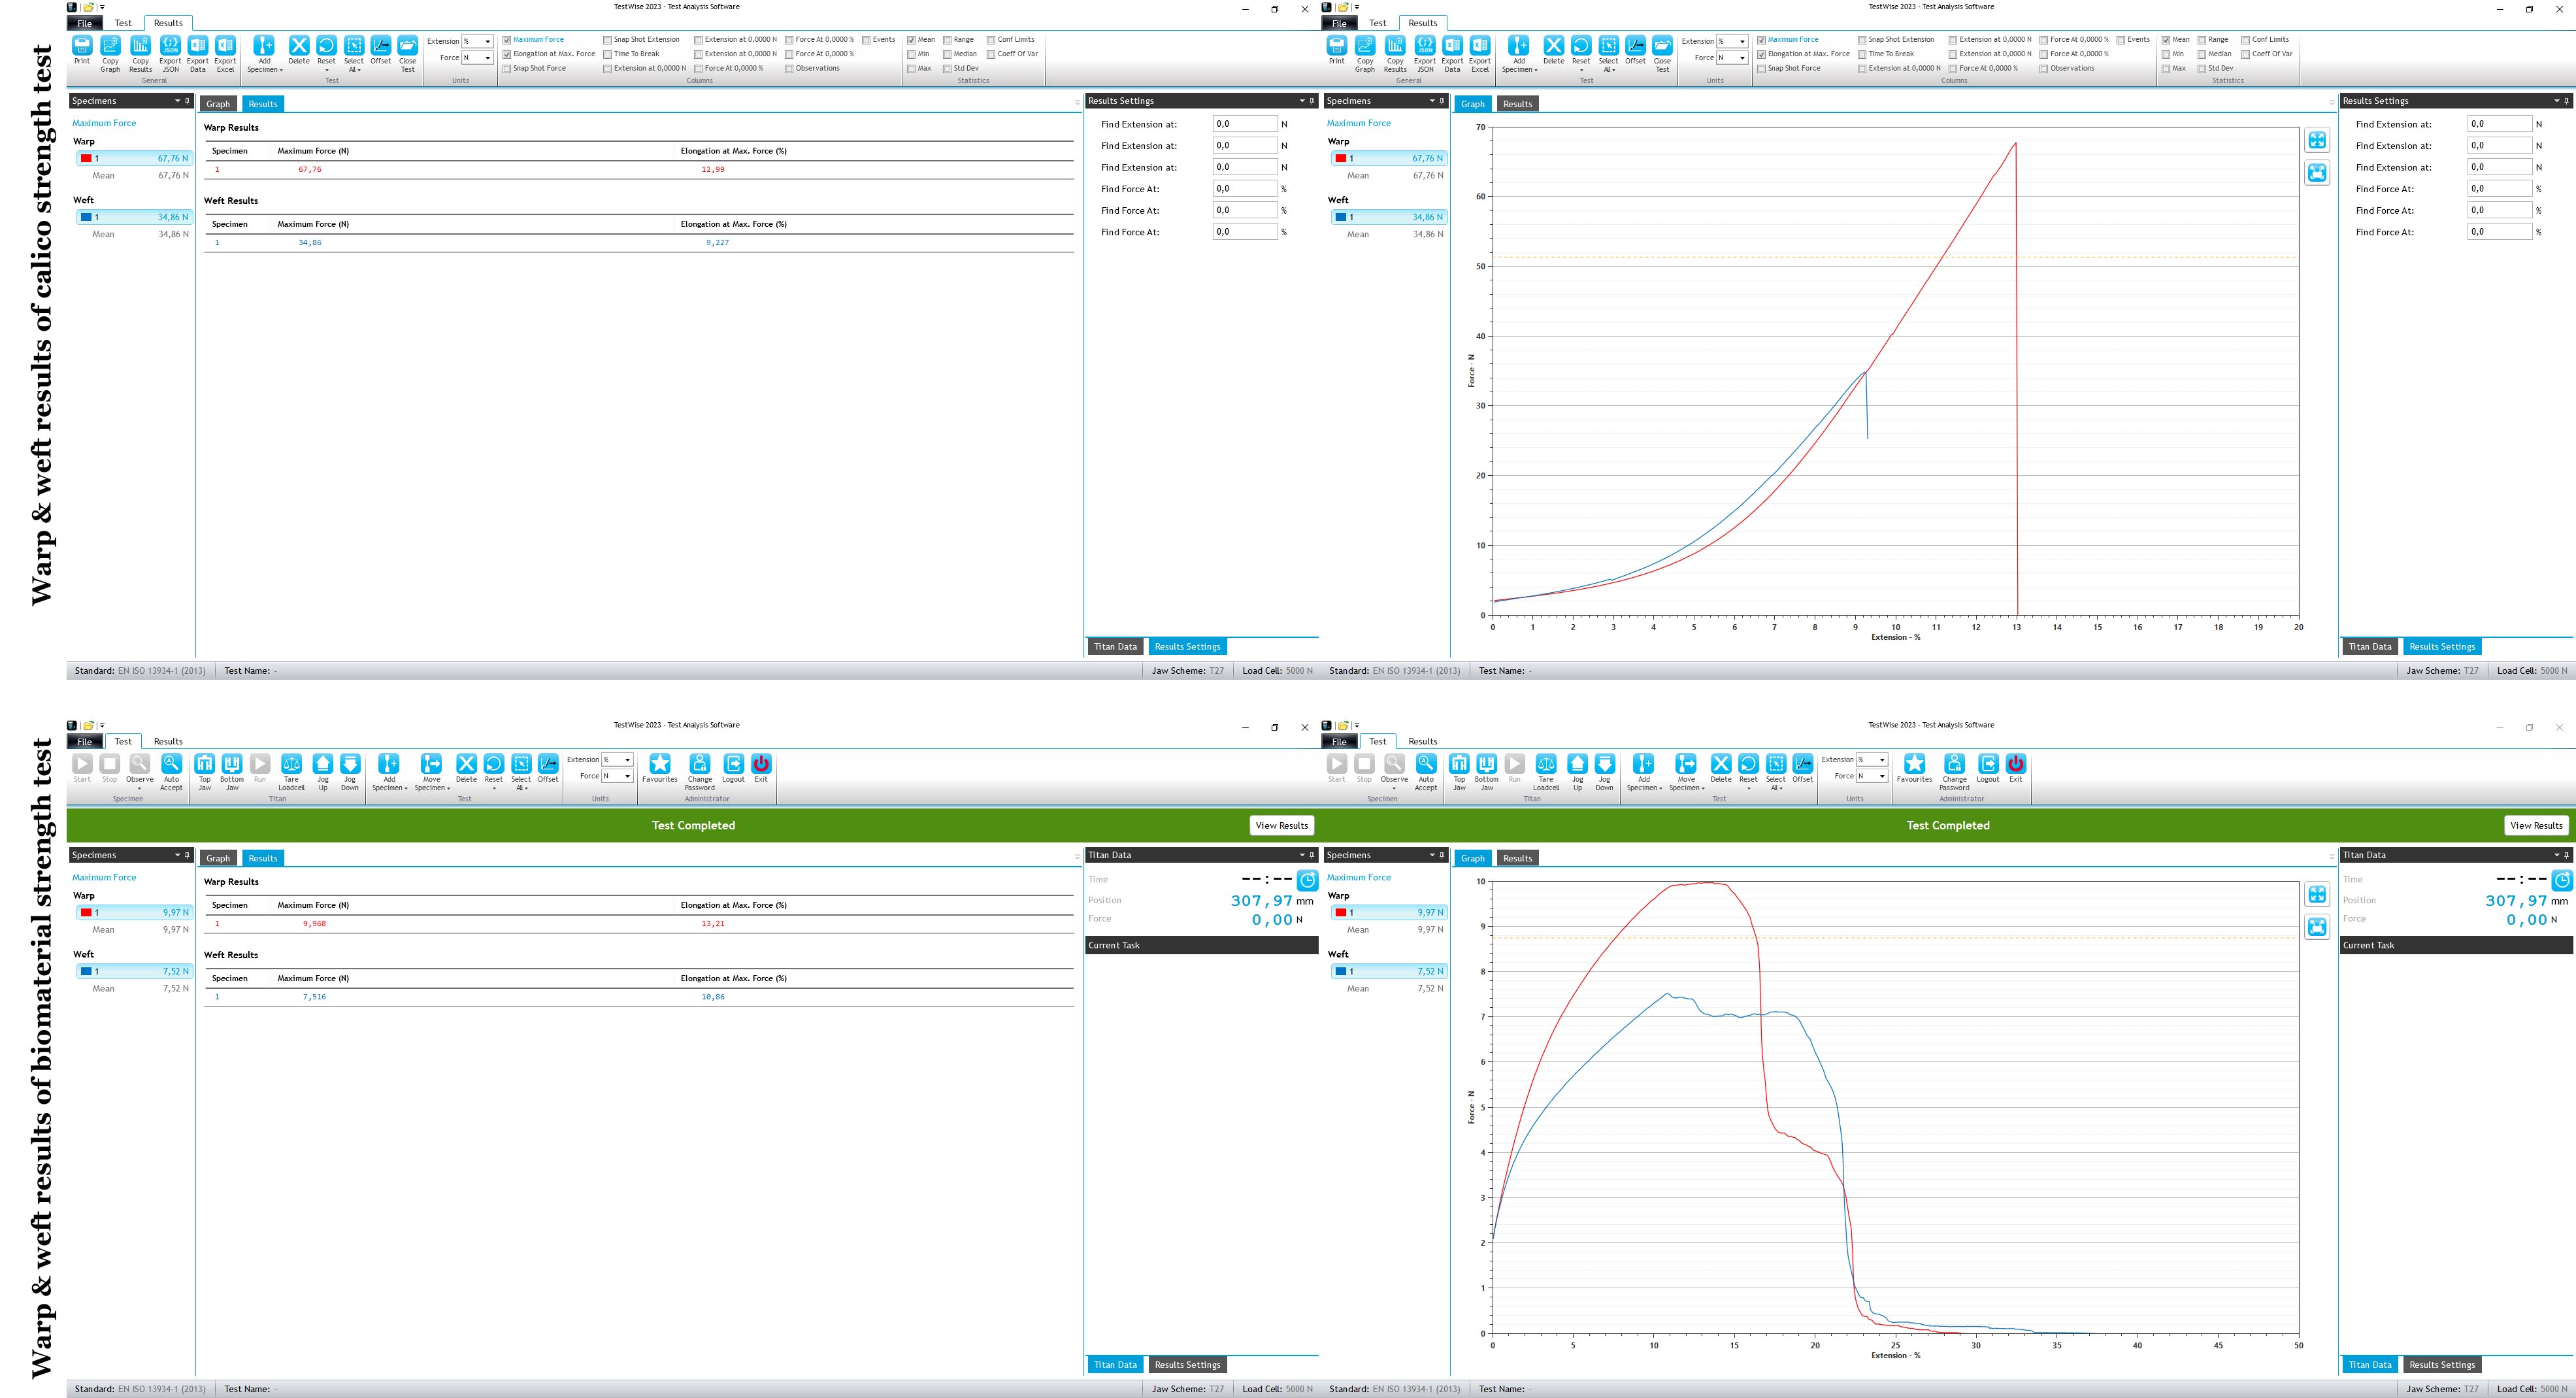The height and width of the screenshot is (1398, 2576).
Task: Click View Results in the biomaterial graph window
Action: [x=2536, y=826]
